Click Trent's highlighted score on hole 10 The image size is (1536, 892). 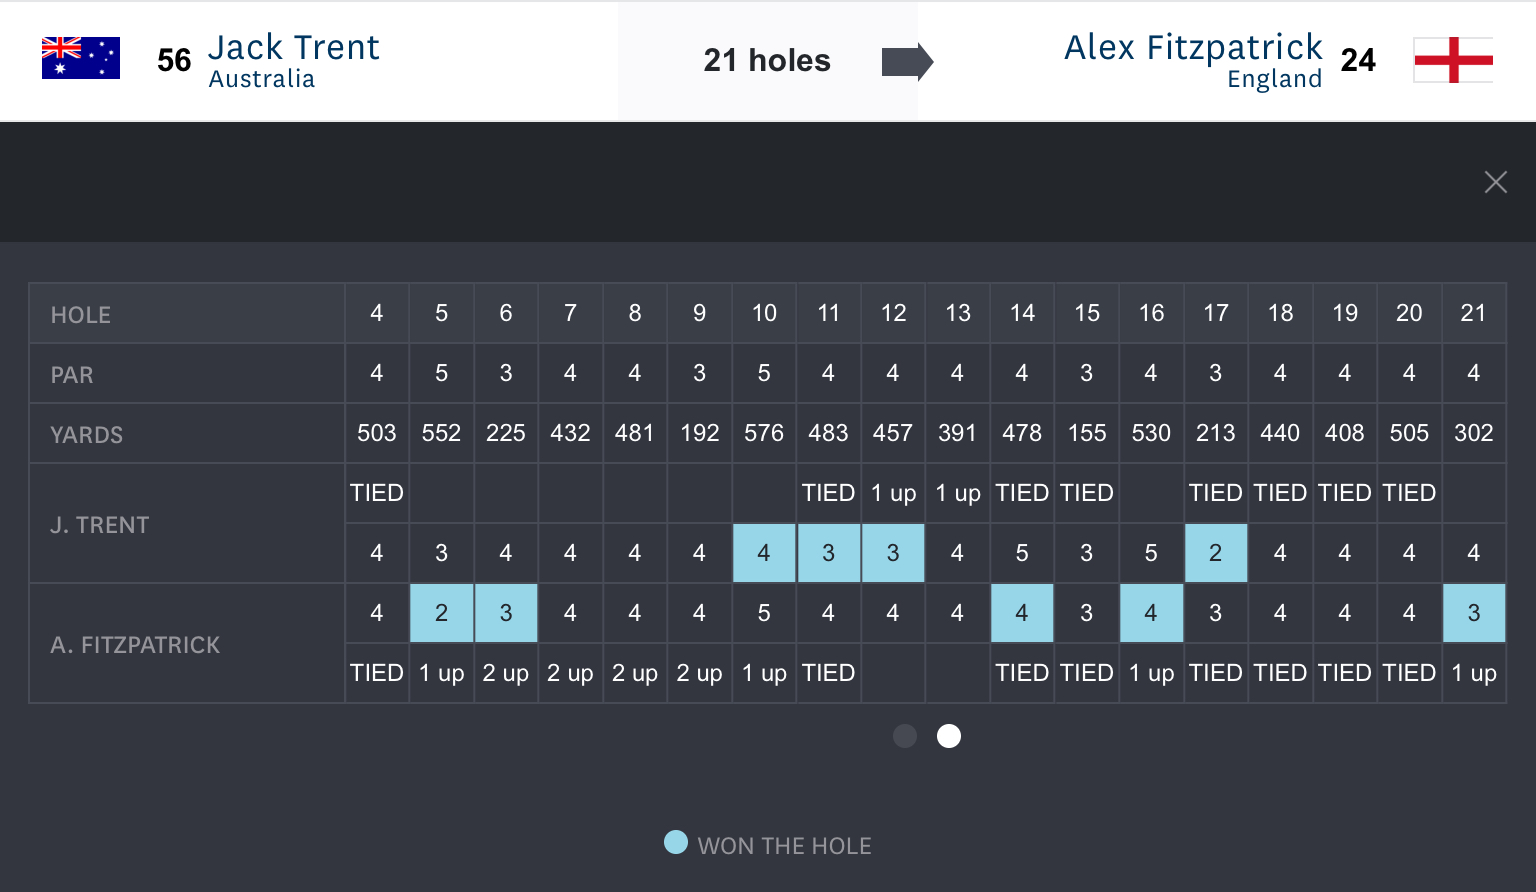(x=764, y=553)
